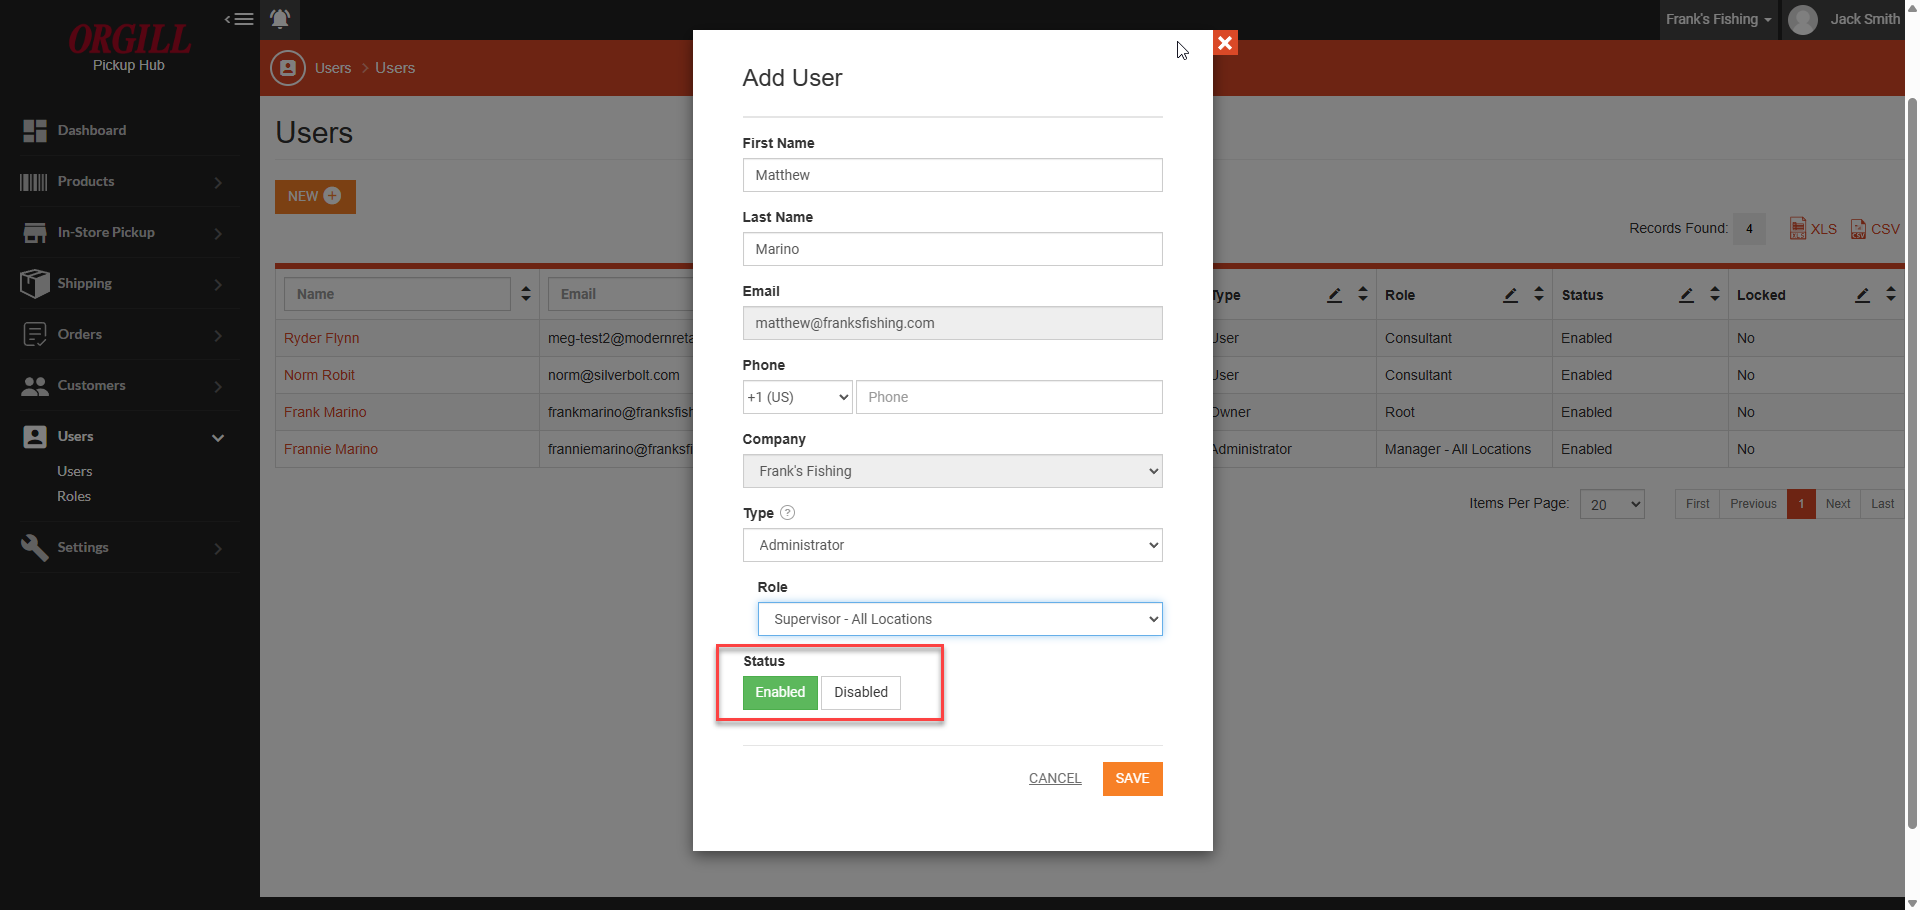
Task: Open Dashboard from sidebar
Action: tap(92, 131)
